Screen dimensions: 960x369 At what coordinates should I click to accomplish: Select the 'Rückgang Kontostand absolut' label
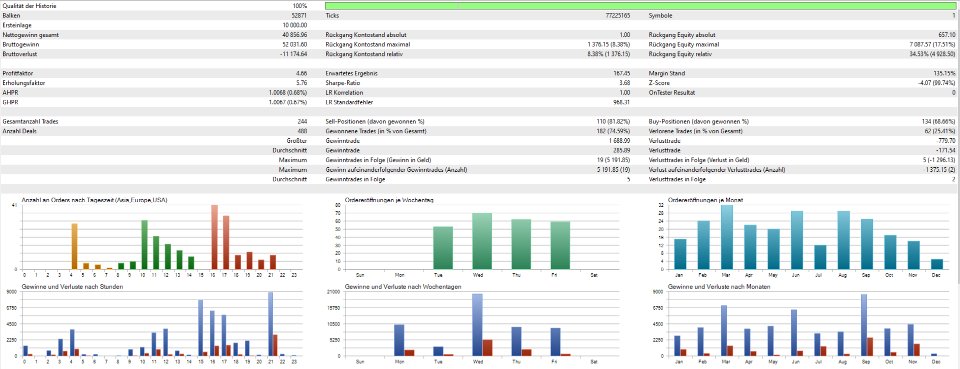pyautogui.click(x=366, y=35)
